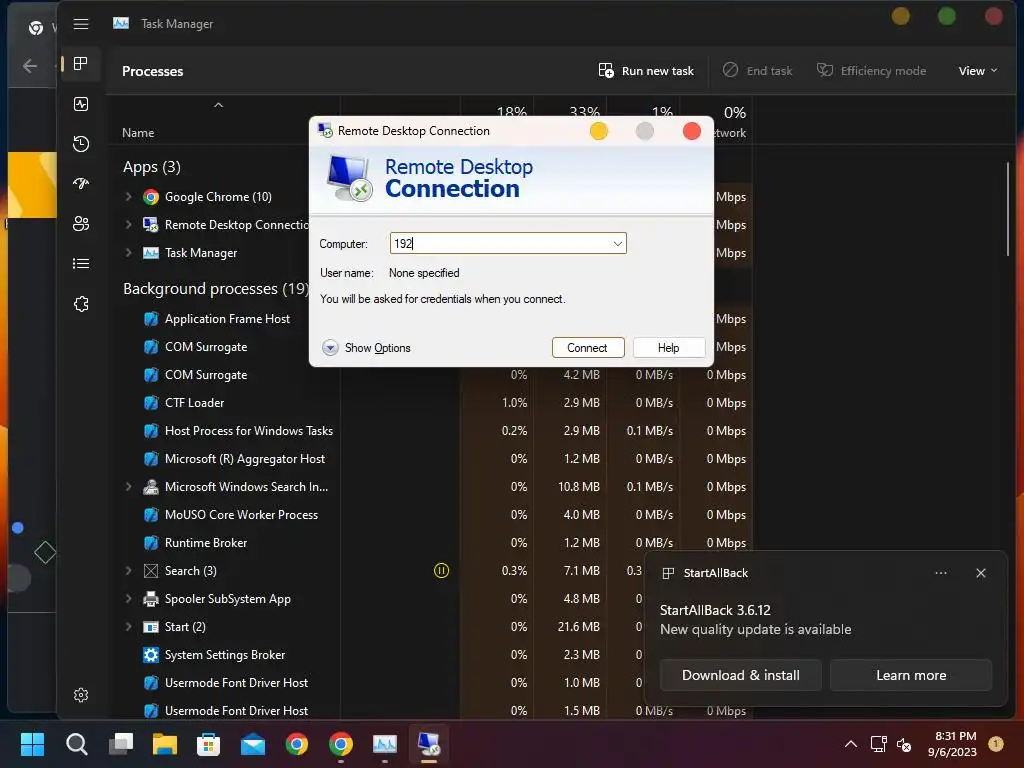Open Task View from the taskbar
Screen dimensions: 1024x768
tap(121, 744)
